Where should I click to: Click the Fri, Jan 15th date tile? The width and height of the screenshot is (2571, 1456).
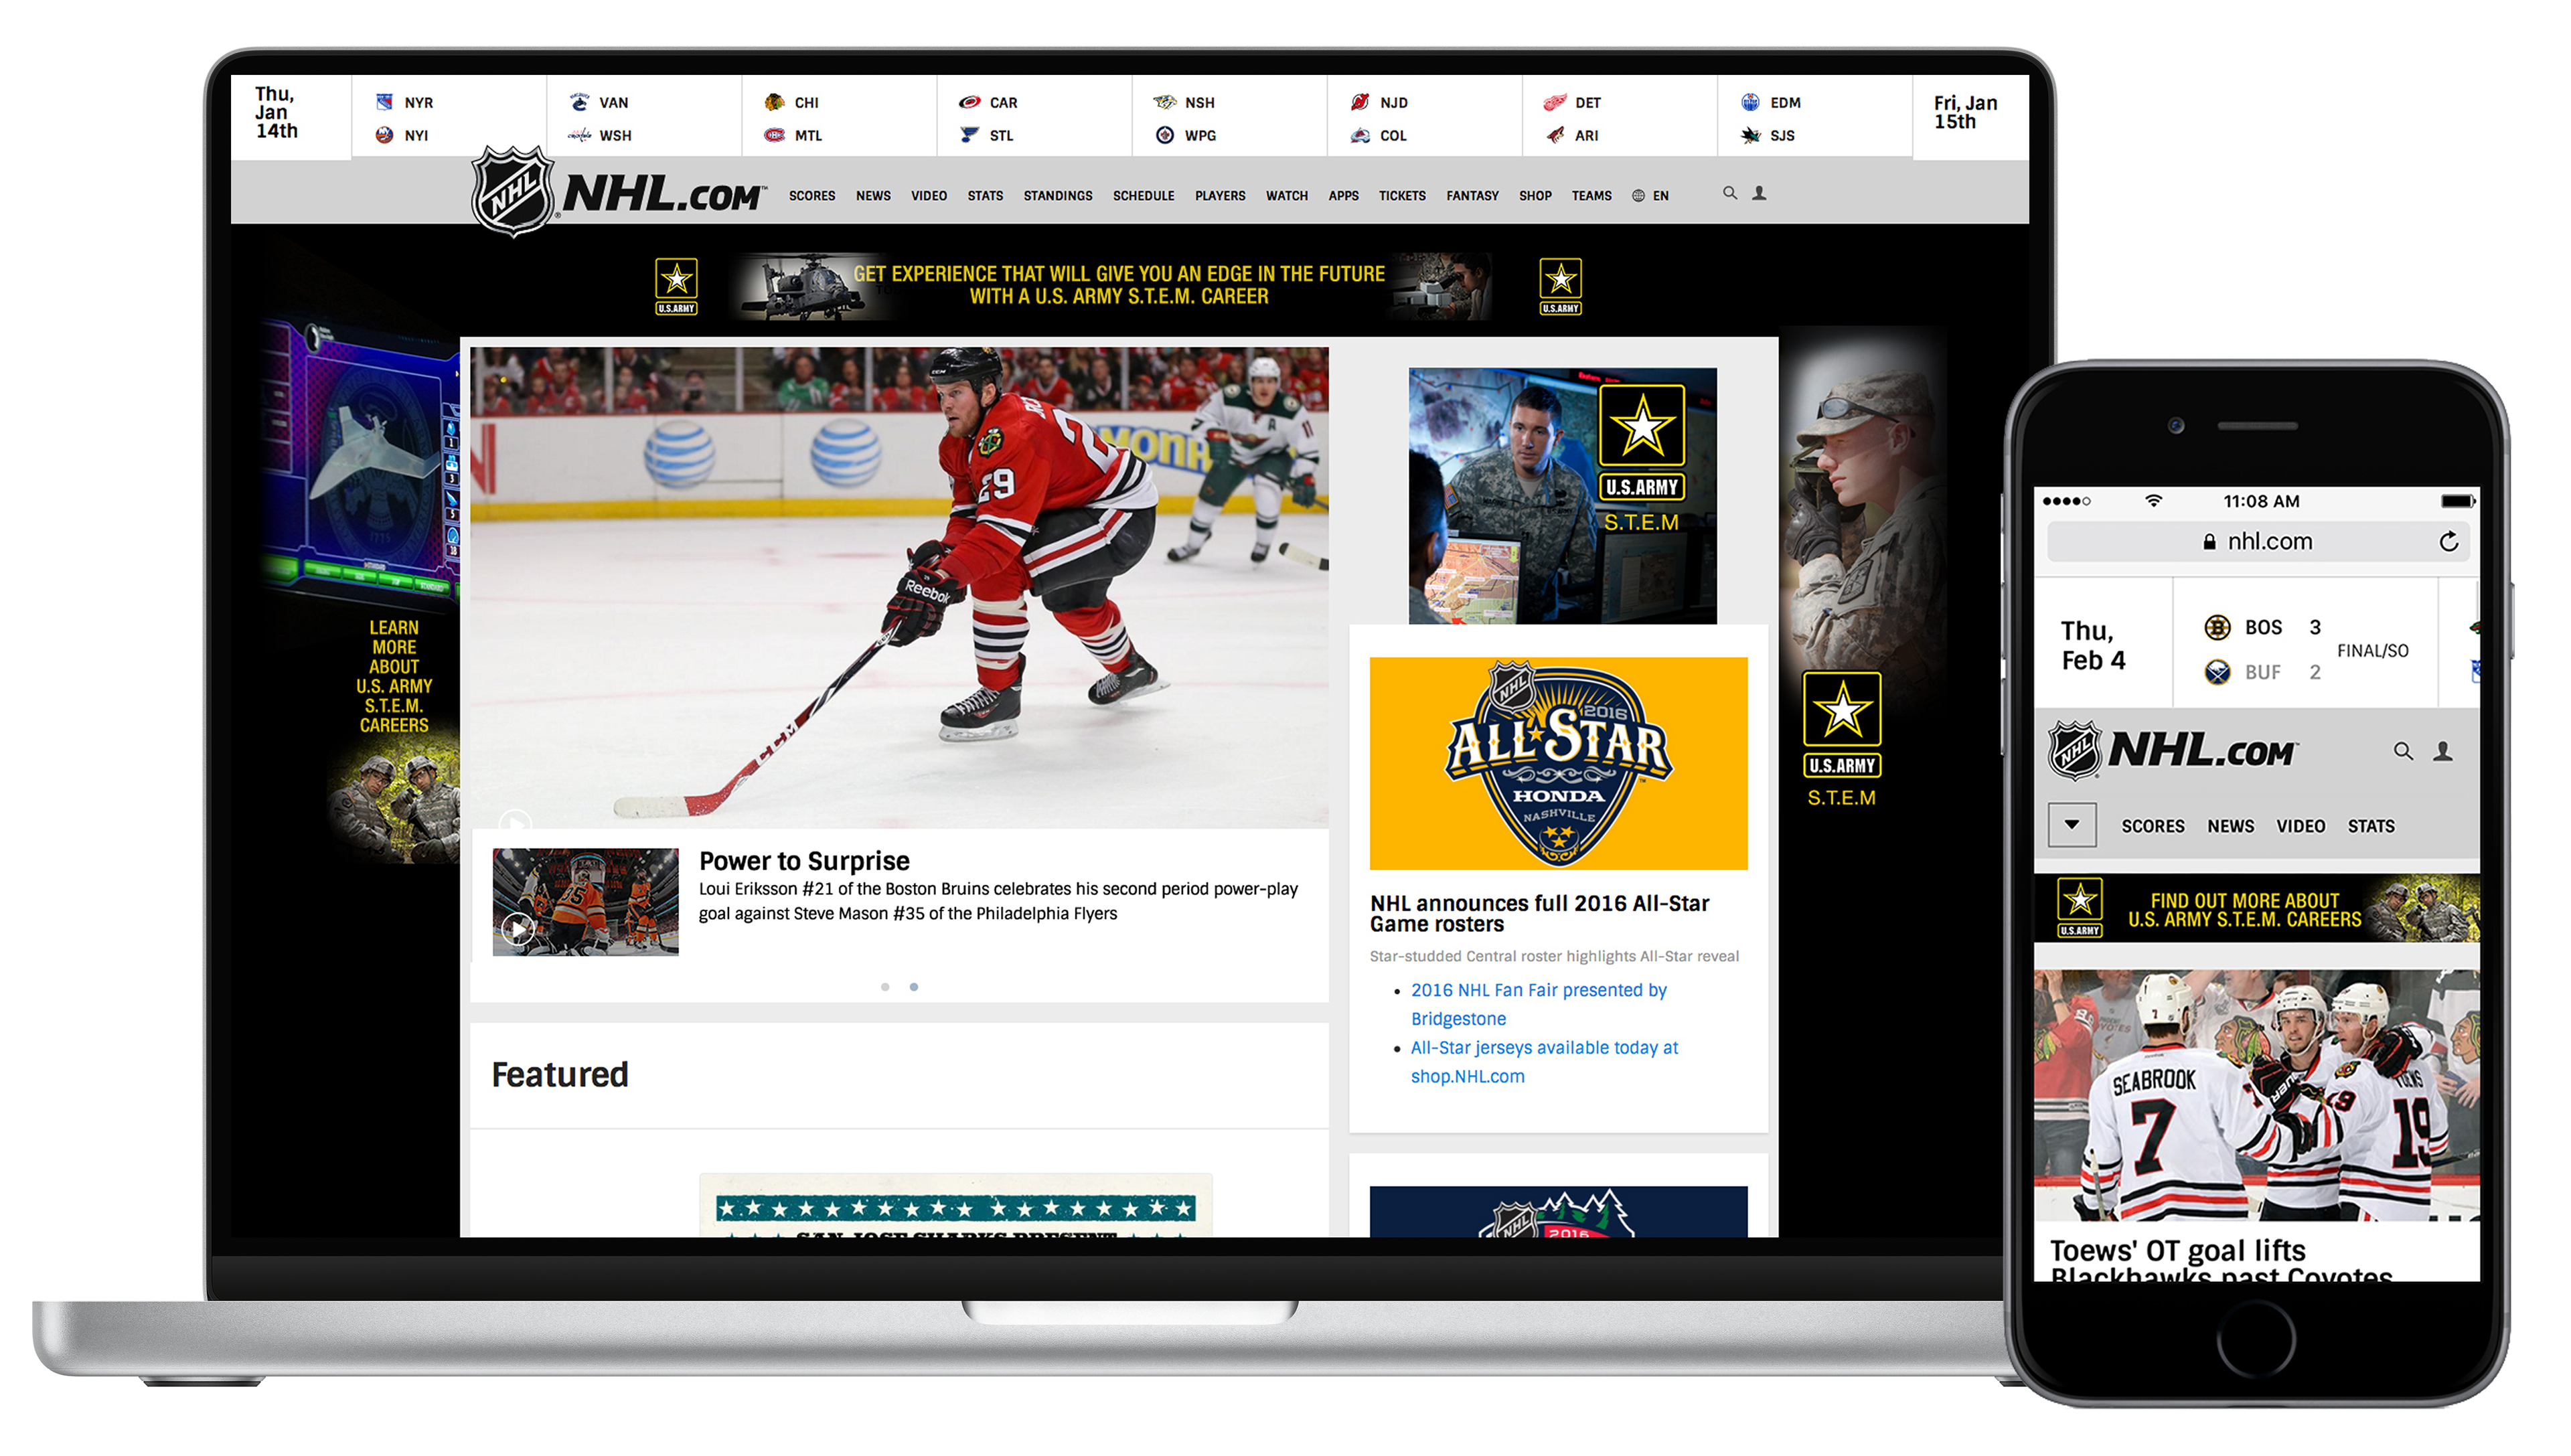click(x=1965, y=113)
